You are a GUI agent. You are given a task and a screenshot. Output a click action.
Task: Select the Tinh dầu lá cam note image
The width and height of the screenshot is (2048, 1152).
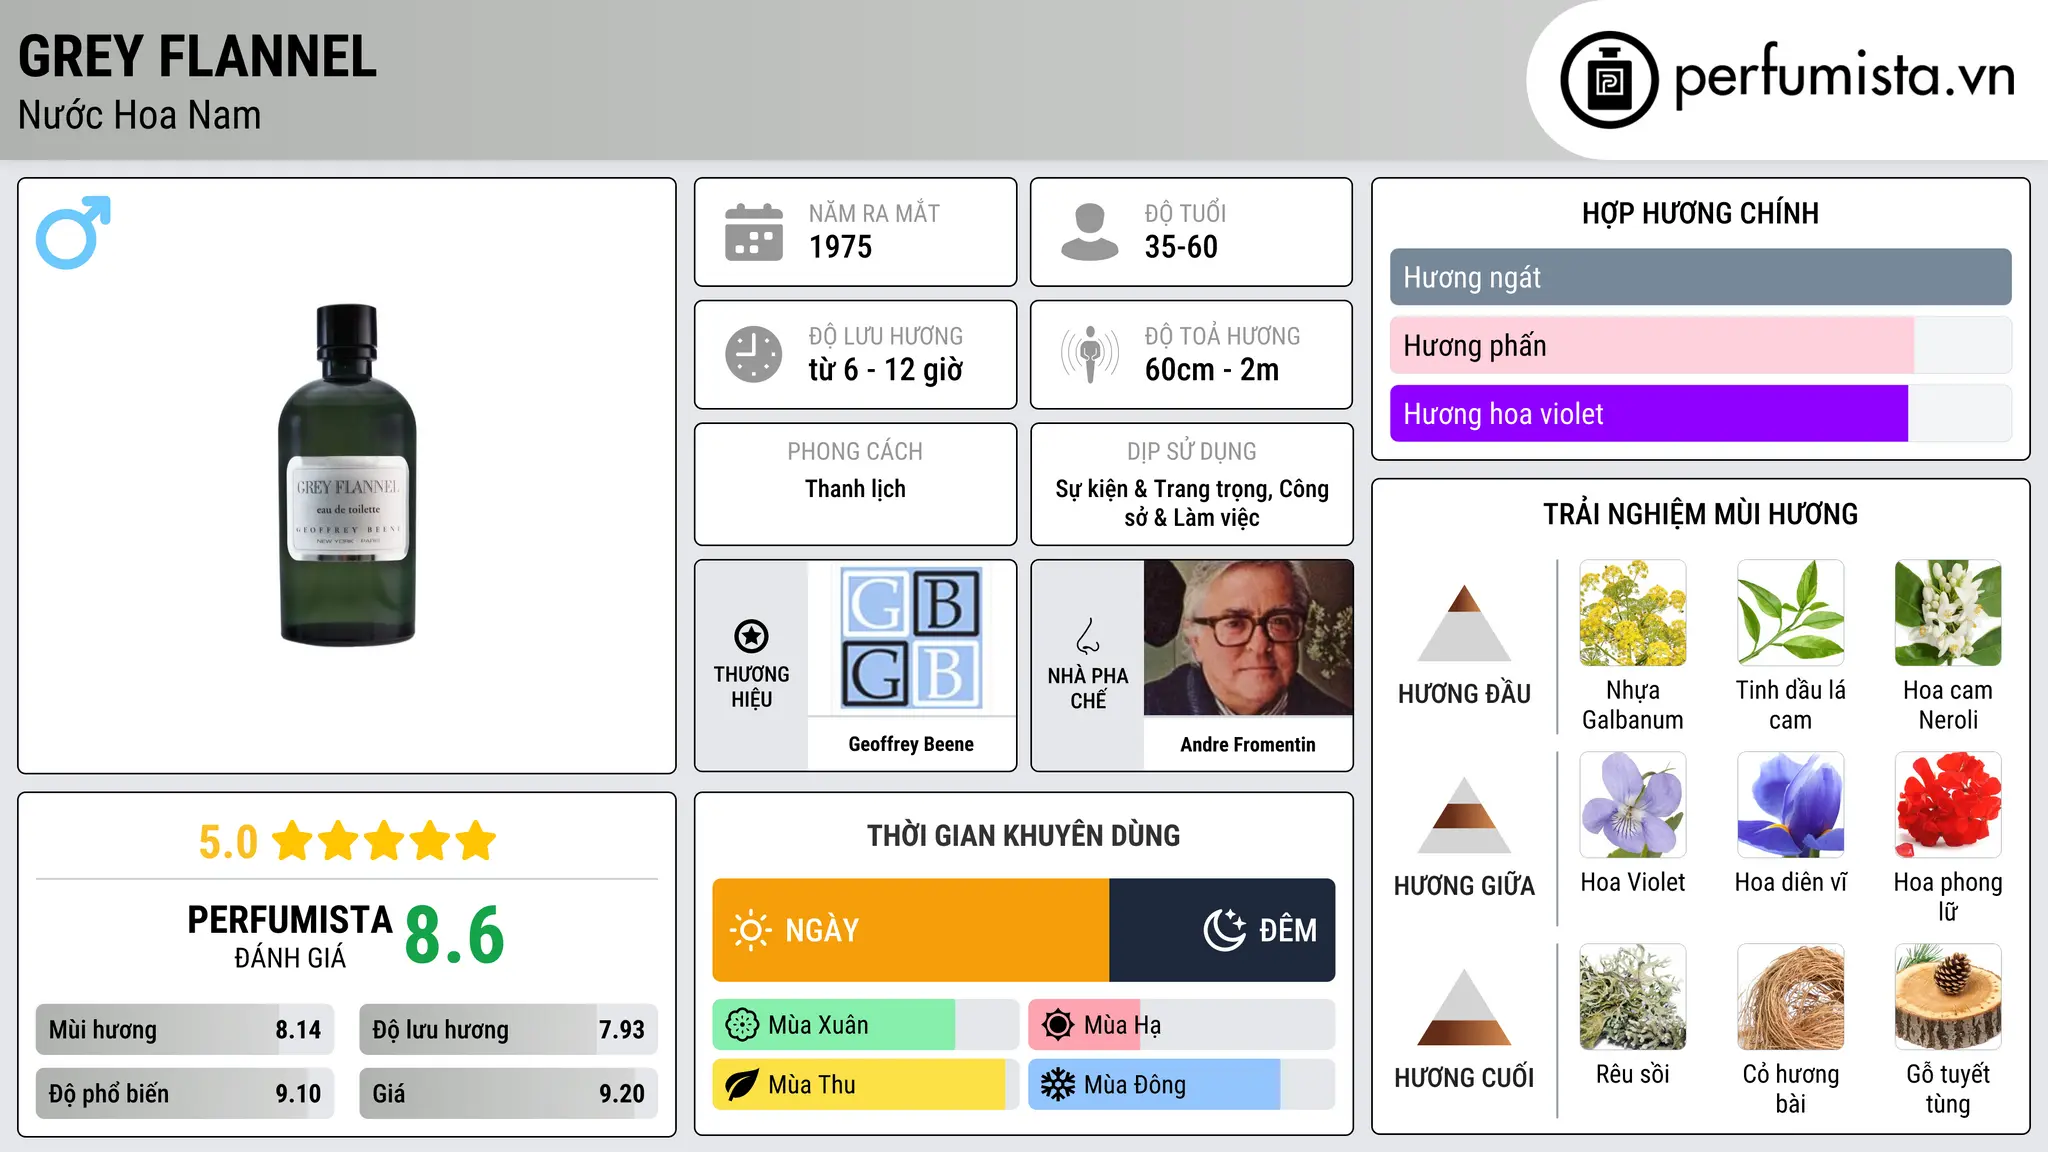1791,613
